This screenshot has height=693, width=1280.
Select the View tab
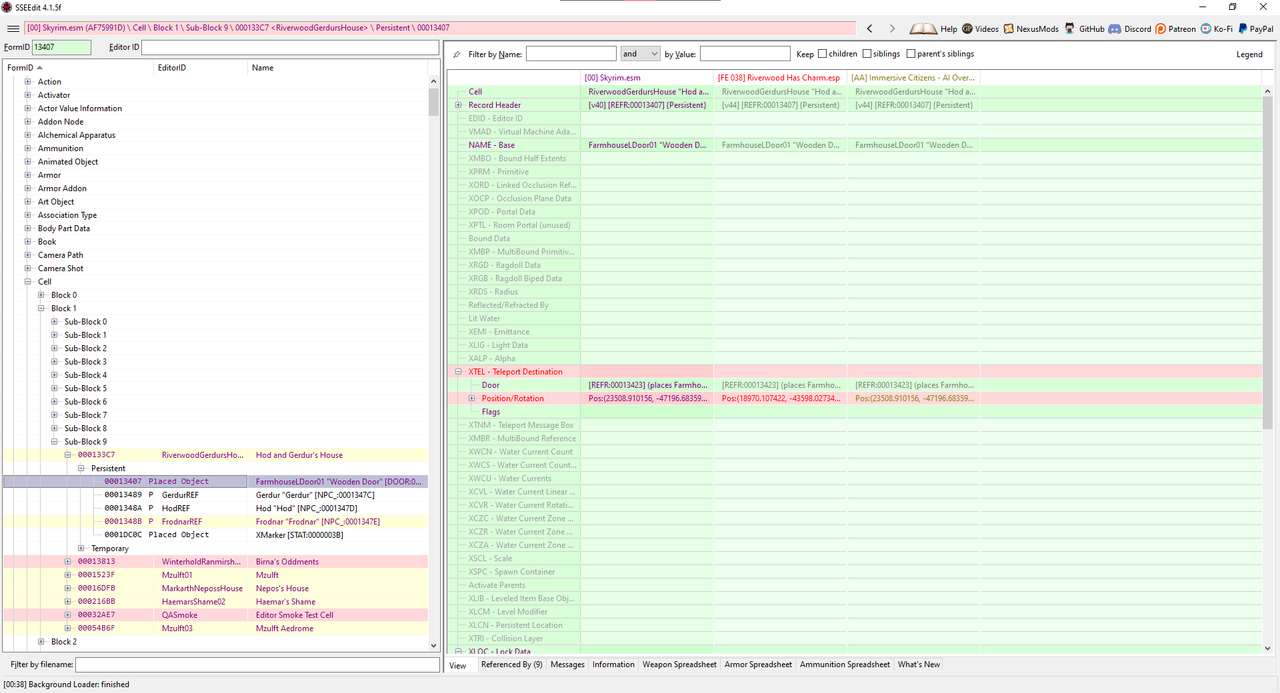coord(458,665)
